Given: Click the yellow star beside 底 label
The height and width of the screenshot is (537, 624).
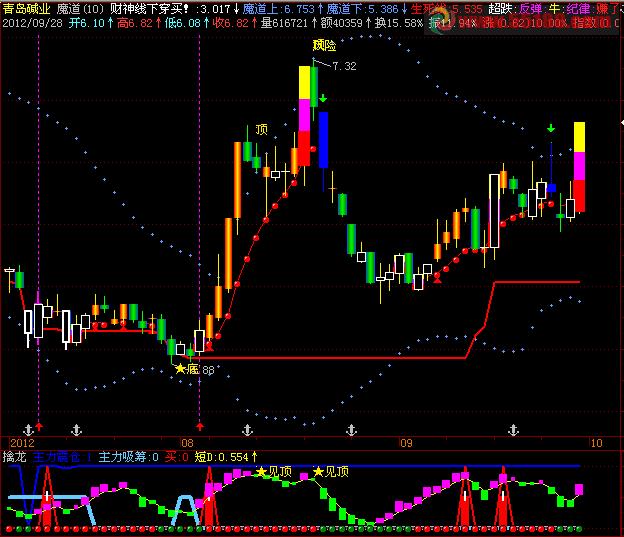Looking at the screenshot, I should click(181, 369).
